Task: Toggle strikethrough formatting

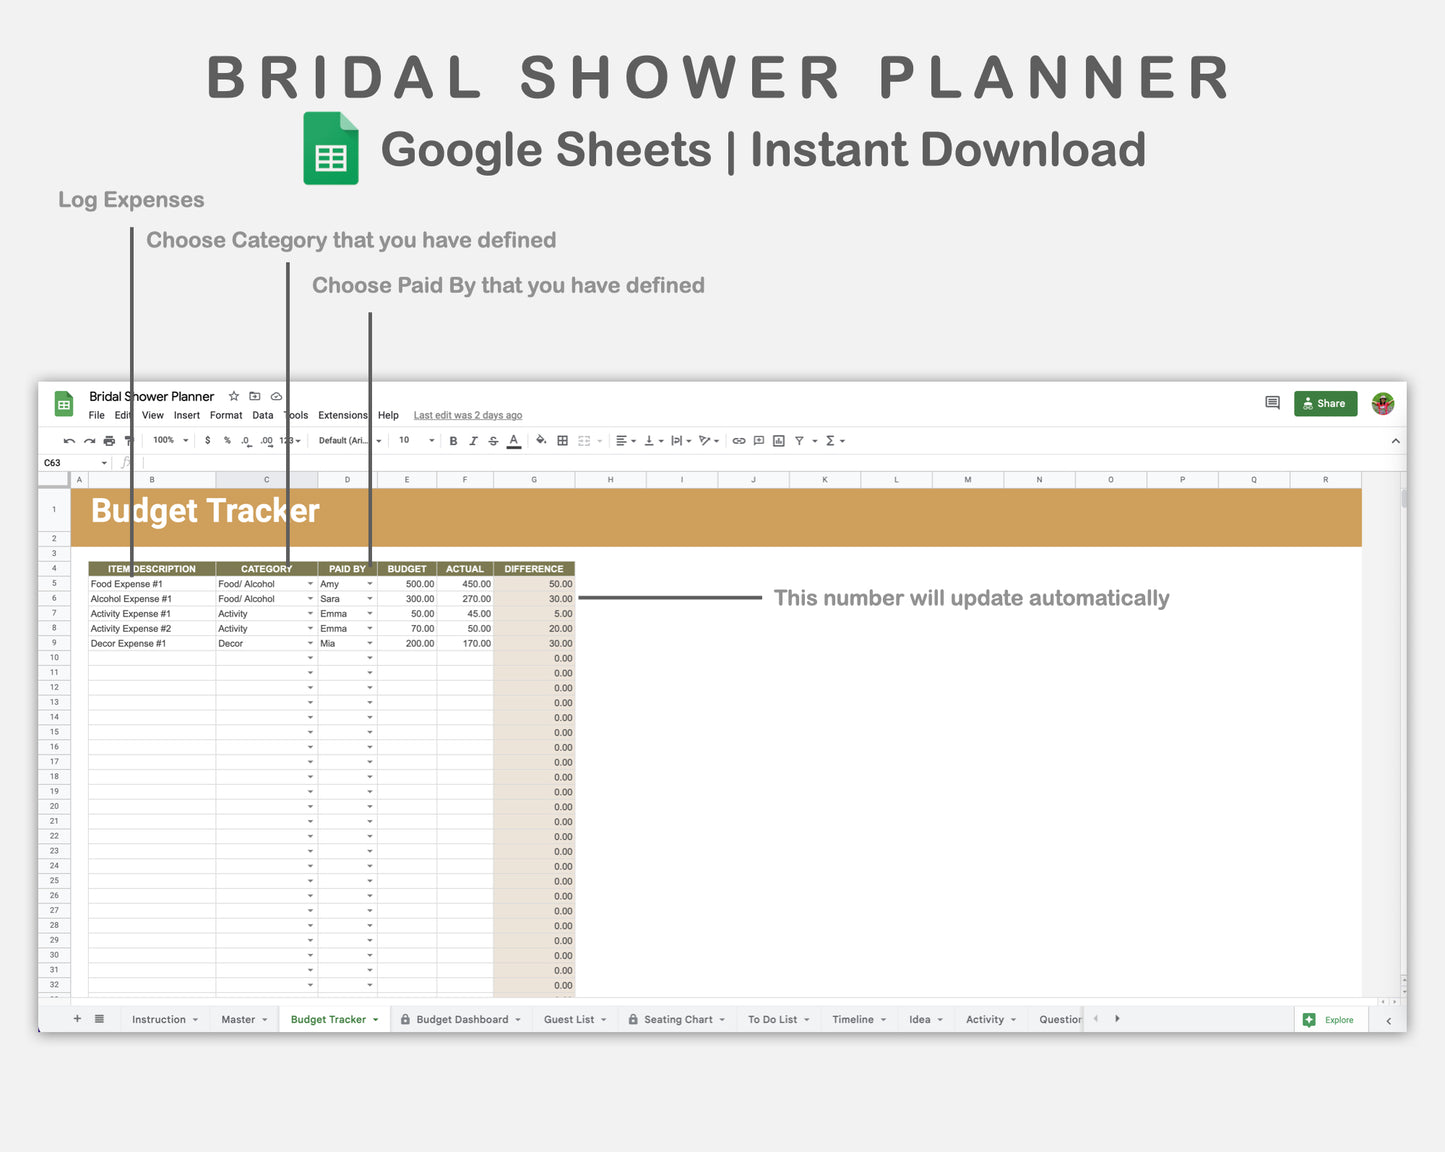Action: pyautogui.click(x=493, y=440)
